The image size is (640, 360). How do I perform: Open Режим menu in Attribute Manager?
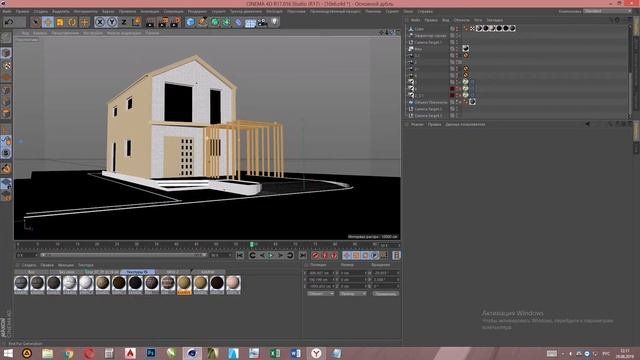(418, 124)
